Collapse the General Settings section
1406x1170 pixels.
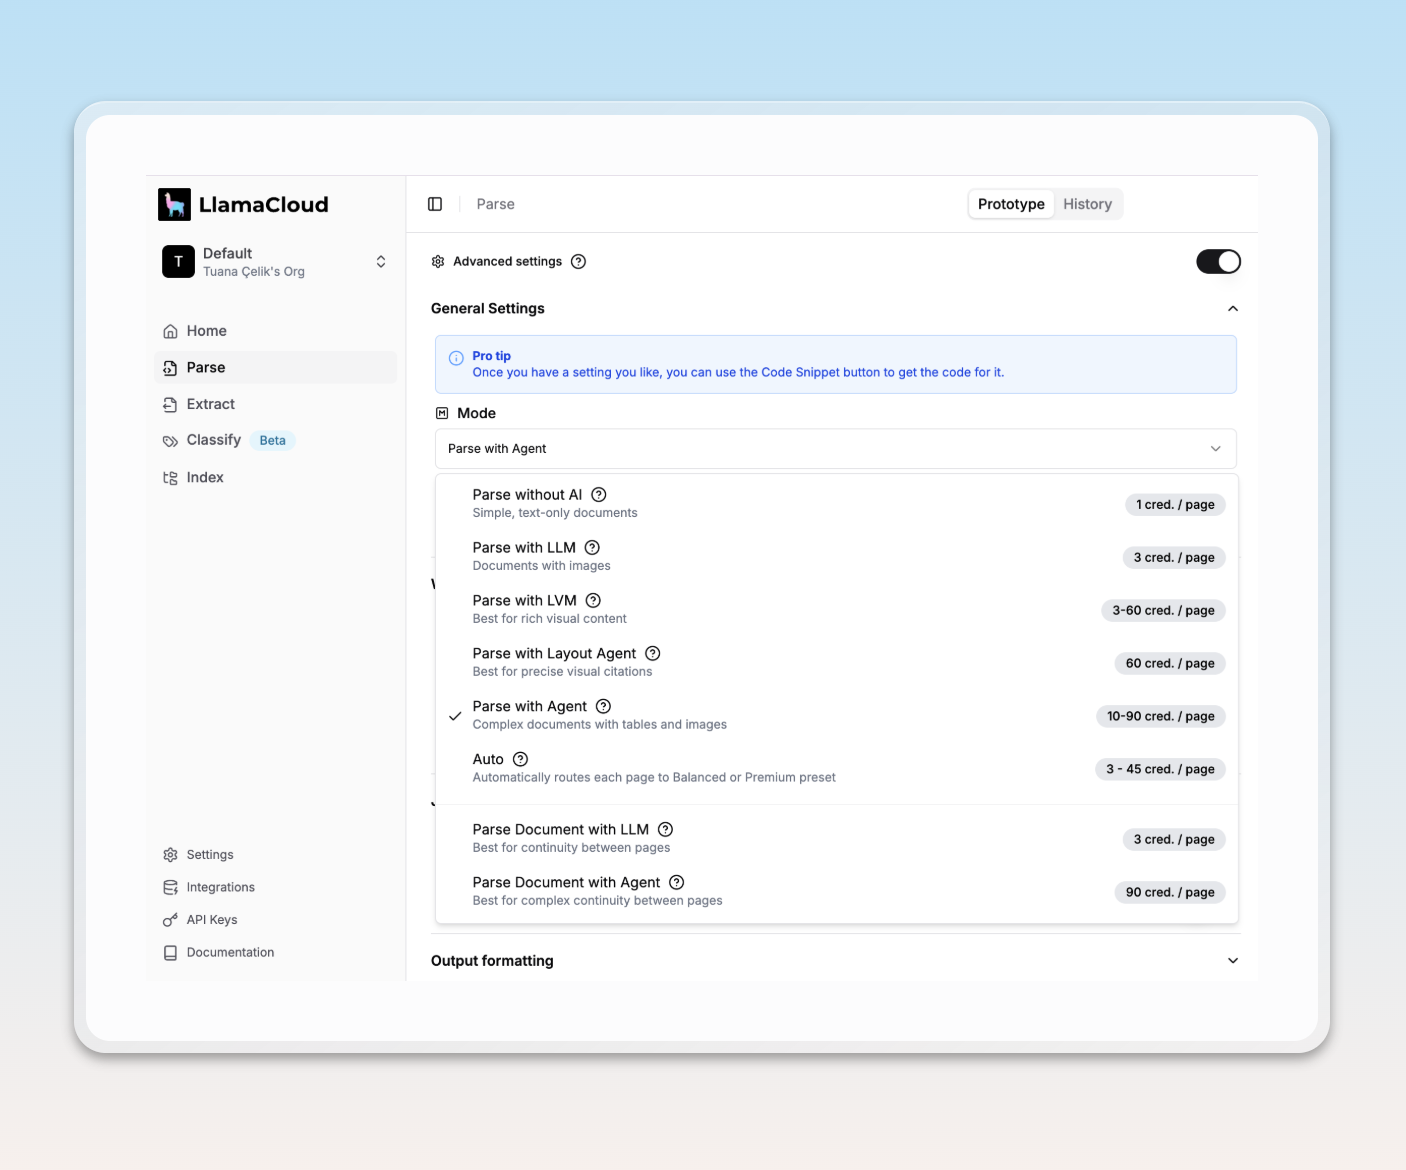(x=1232, y=309)
